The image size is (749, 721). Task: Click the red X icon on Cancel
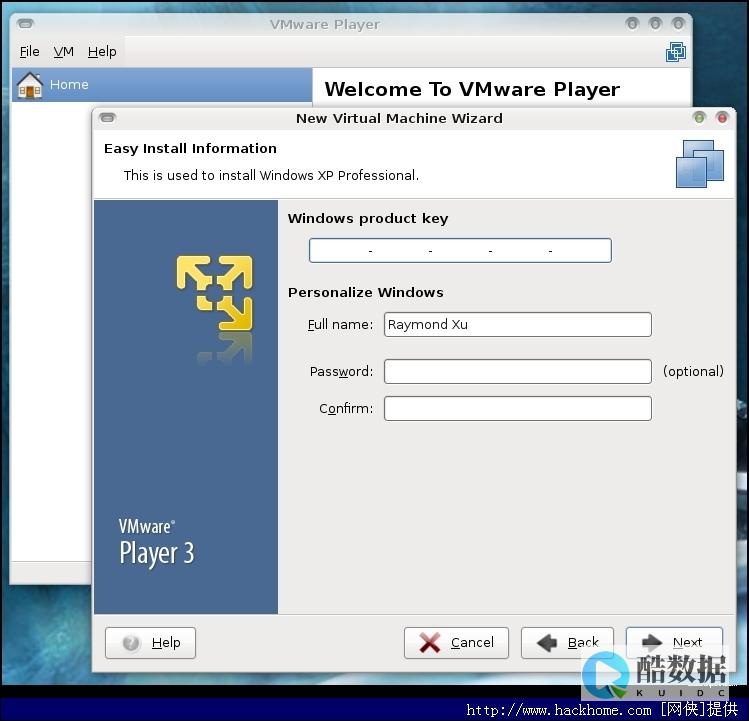click(430, 643)
